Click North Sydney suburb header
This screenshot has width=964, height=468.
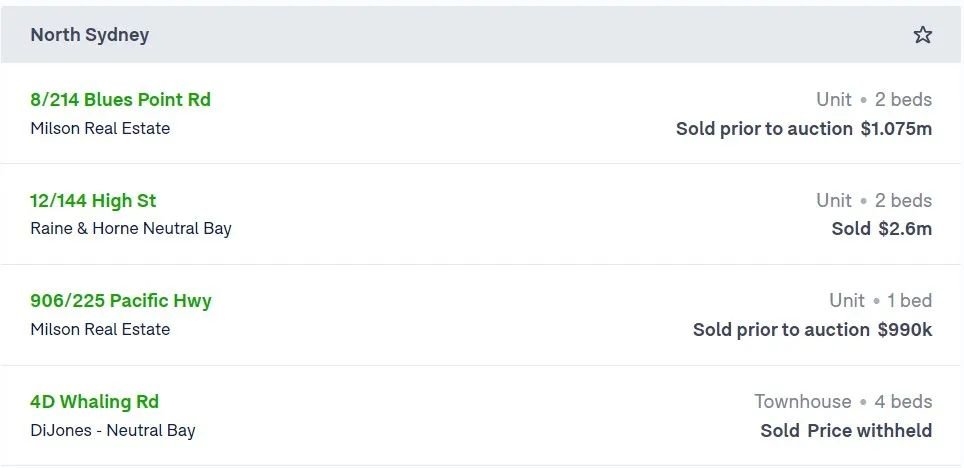pyautogui.click(x=90, y=35)
